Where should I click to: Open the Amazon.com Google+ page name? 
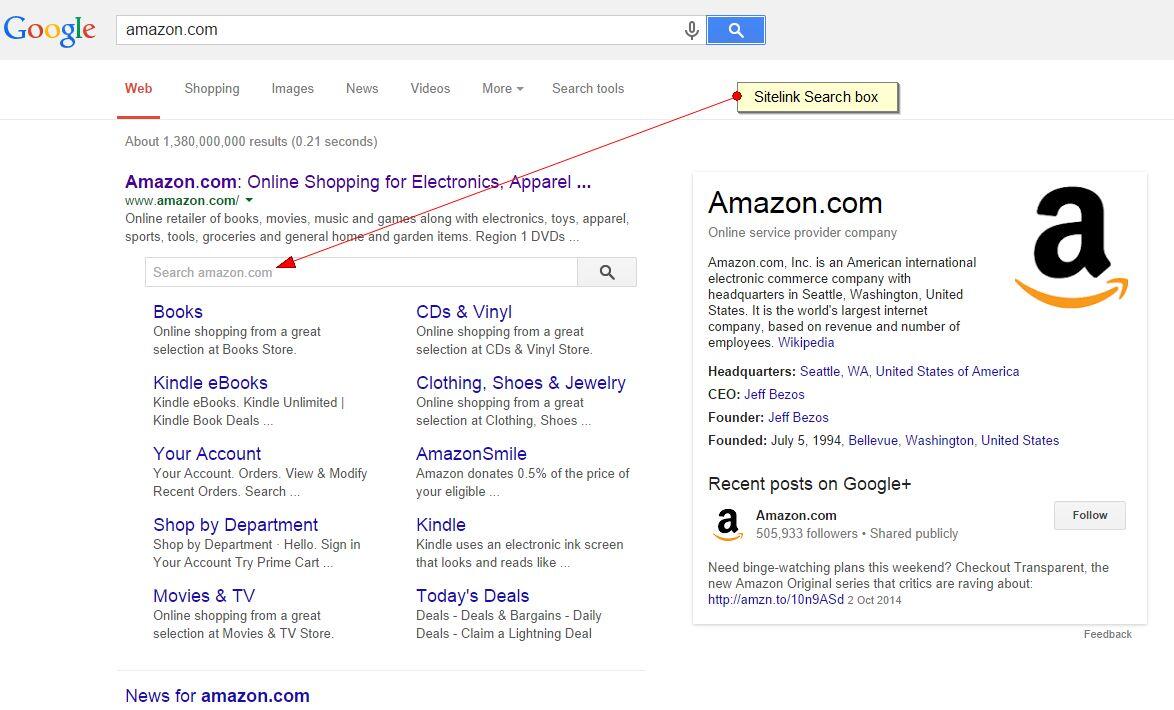796,515
